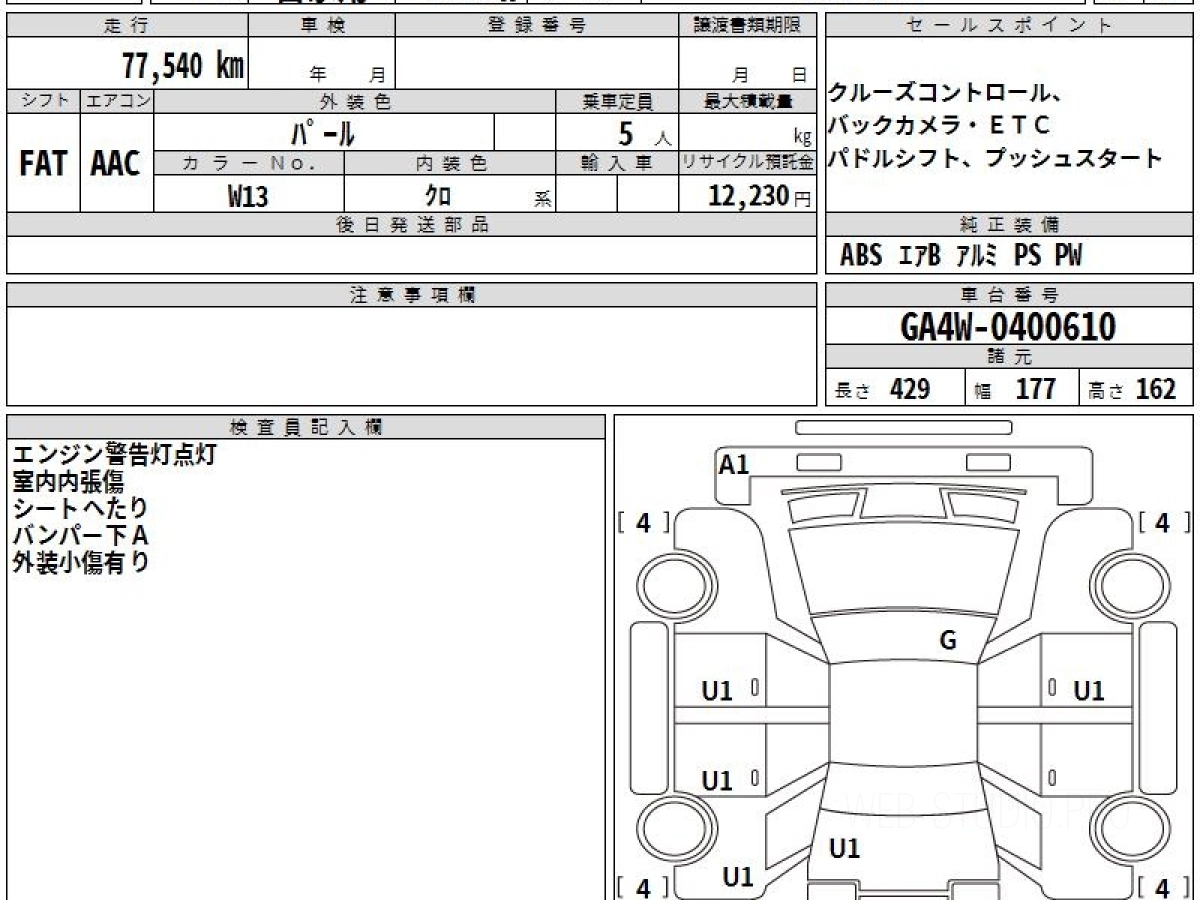Click the note シートへたり

(x=80, y=508)
